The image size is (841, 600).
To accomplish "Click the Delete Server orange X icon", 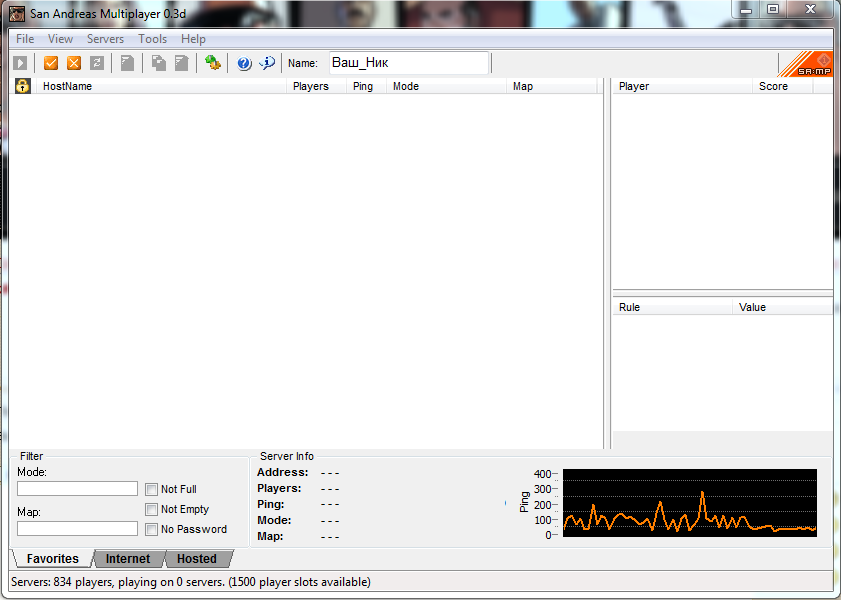I will tap(74, 63).
